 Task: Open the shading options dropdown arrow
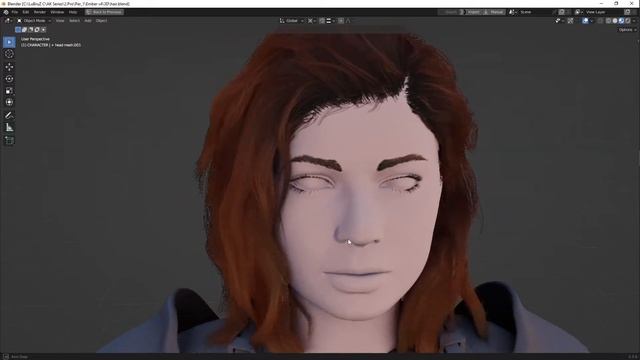[x=634, y=21]
